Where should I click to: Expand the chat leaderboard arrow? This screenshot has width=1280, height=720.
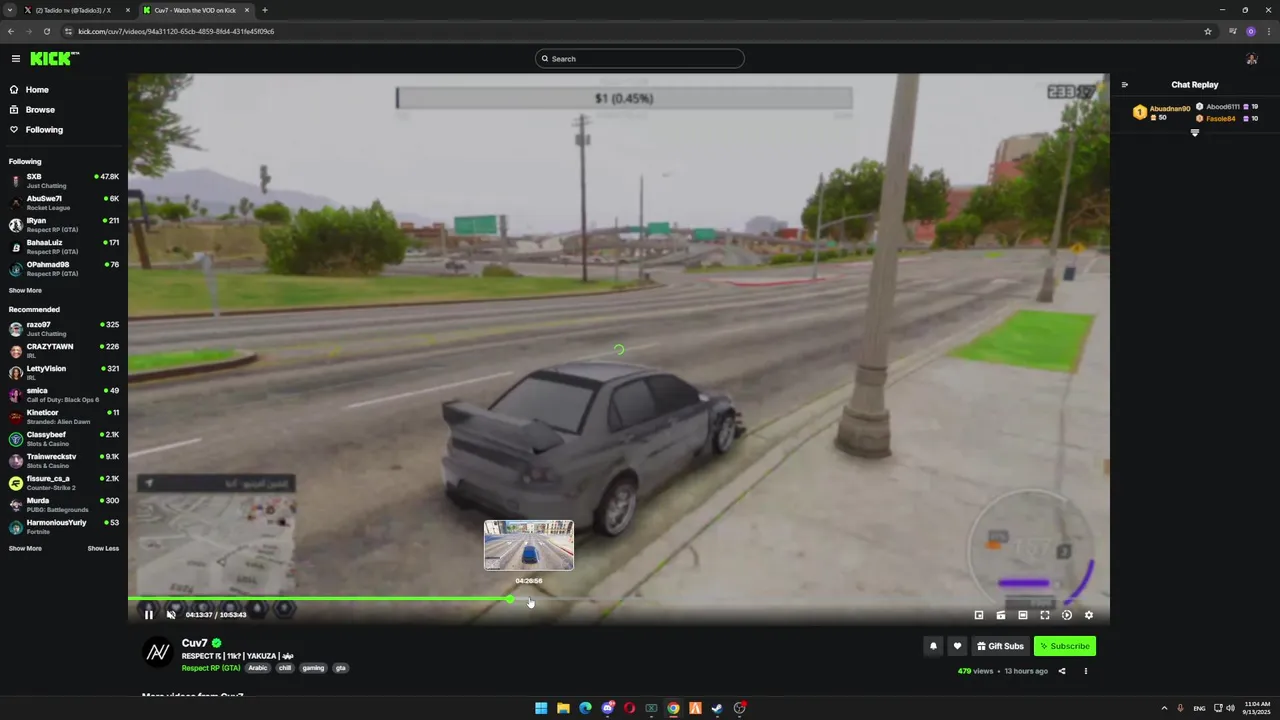[1195, 133]
